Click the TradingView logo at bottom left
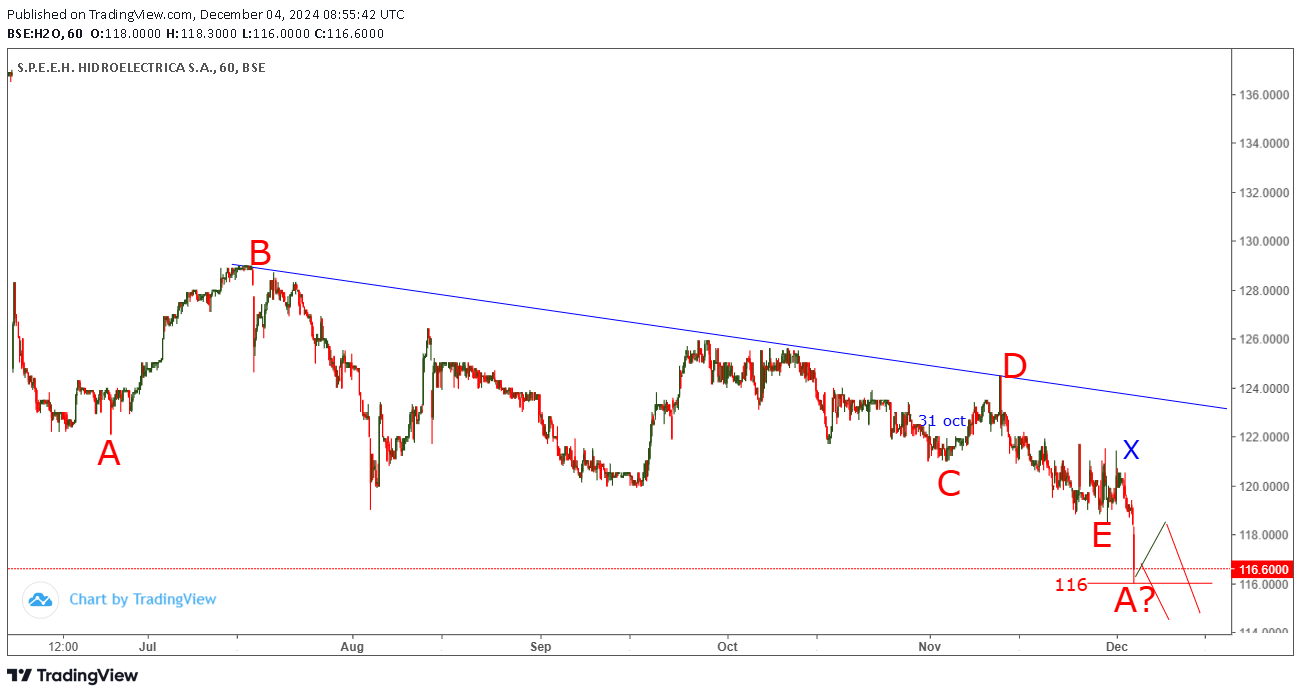The image size is (1301, 696). (x=72, y=676)
